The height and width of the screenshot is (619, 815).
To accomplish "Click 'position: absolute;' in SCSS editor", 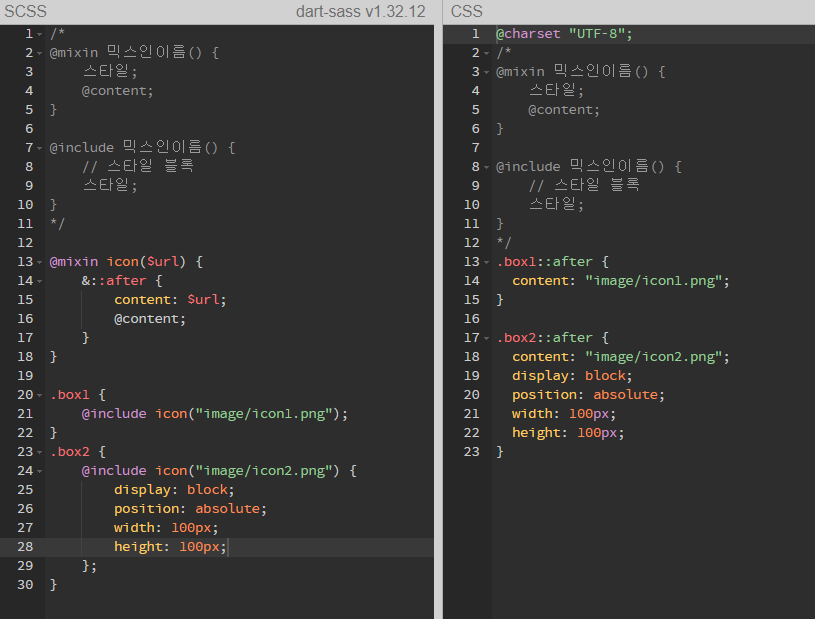I will point(190,509).
